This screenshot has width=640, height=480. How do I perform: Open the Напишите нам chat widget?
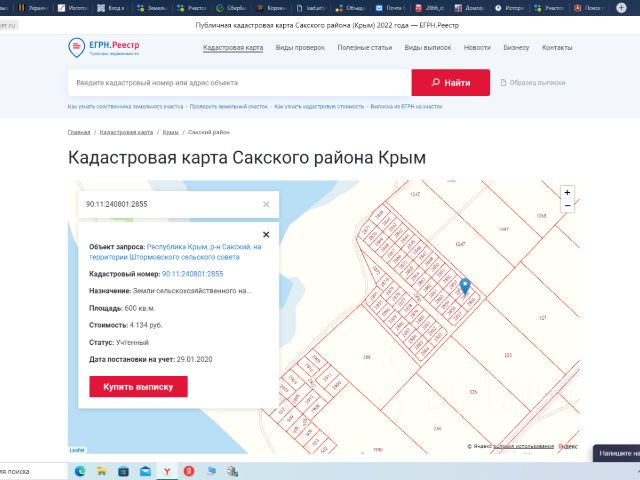pos(616,453)
